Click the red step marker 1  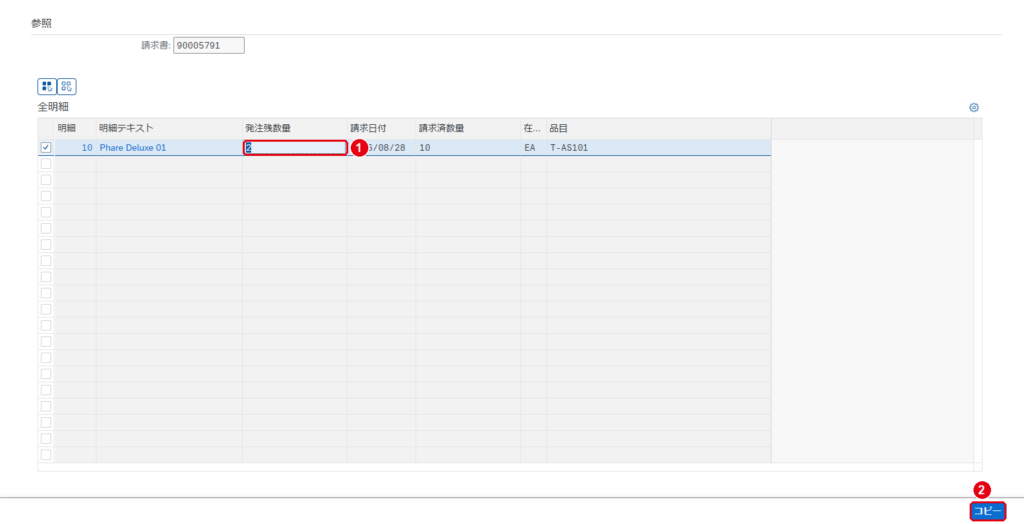(x=358, y=148)
